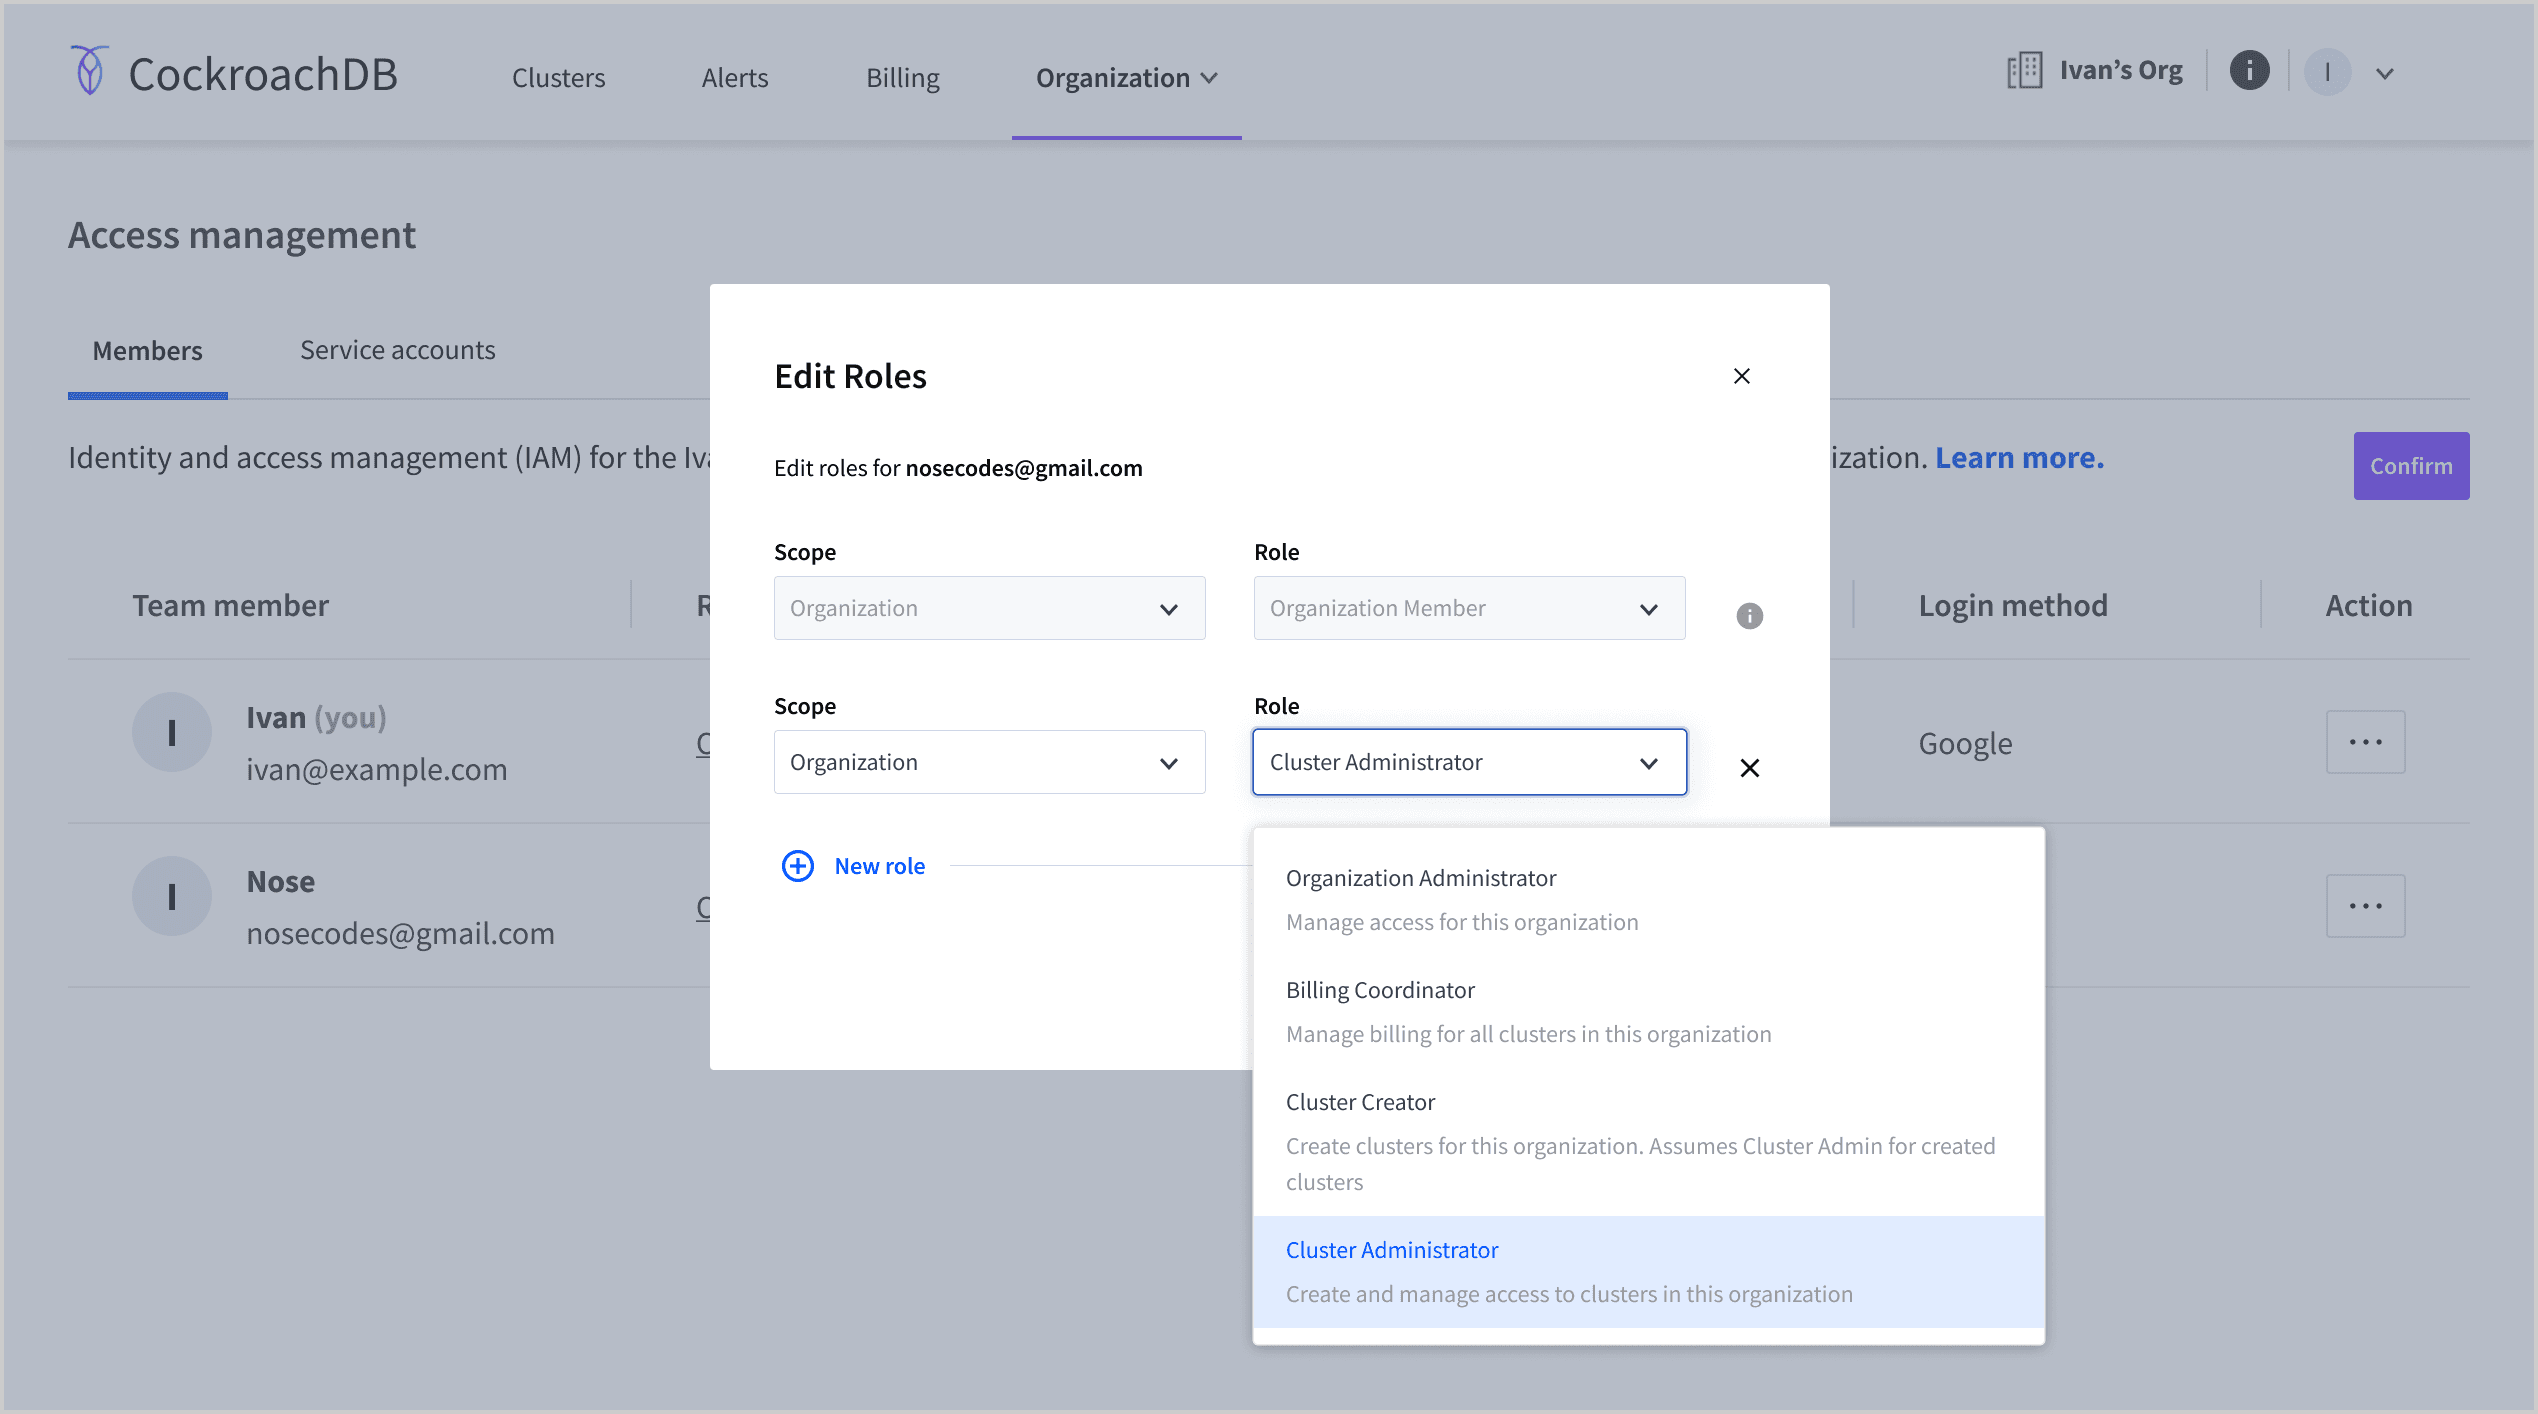The width and height of the screenshot is (2538, 1414).
Task: Collapse the Cluster Administrator role dropdown
Action: coord(1470,762)
